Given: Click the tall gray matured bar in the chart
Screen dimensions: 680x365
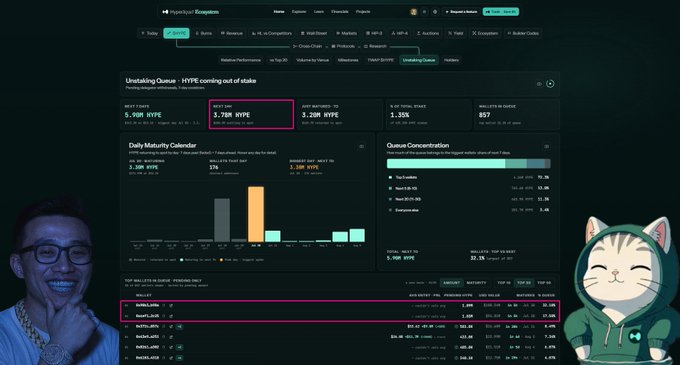Looking at the screenshot, I should click(222, 220).
